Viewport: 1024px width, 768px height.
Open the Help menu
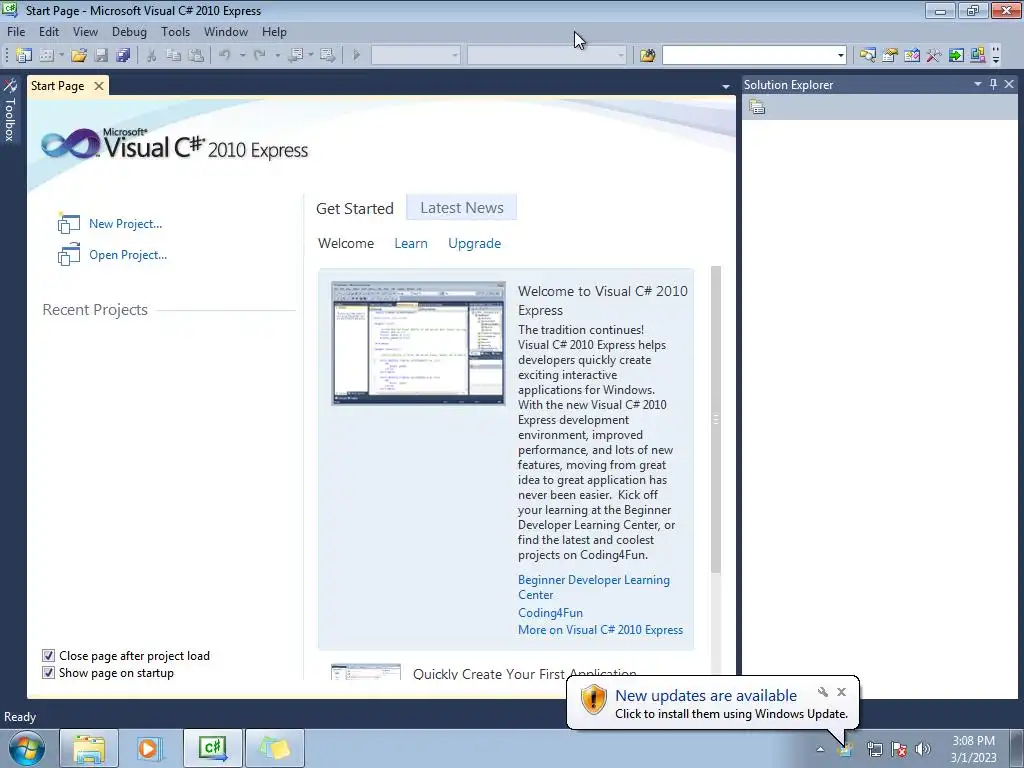pos(274,31)
